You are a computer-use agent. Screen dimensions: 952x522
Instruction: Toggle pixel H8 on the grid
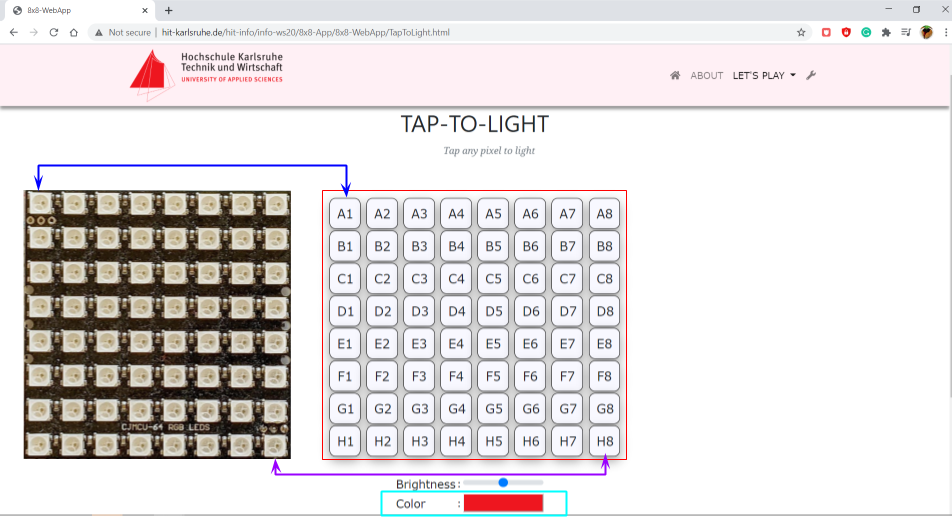coord(603,441)
